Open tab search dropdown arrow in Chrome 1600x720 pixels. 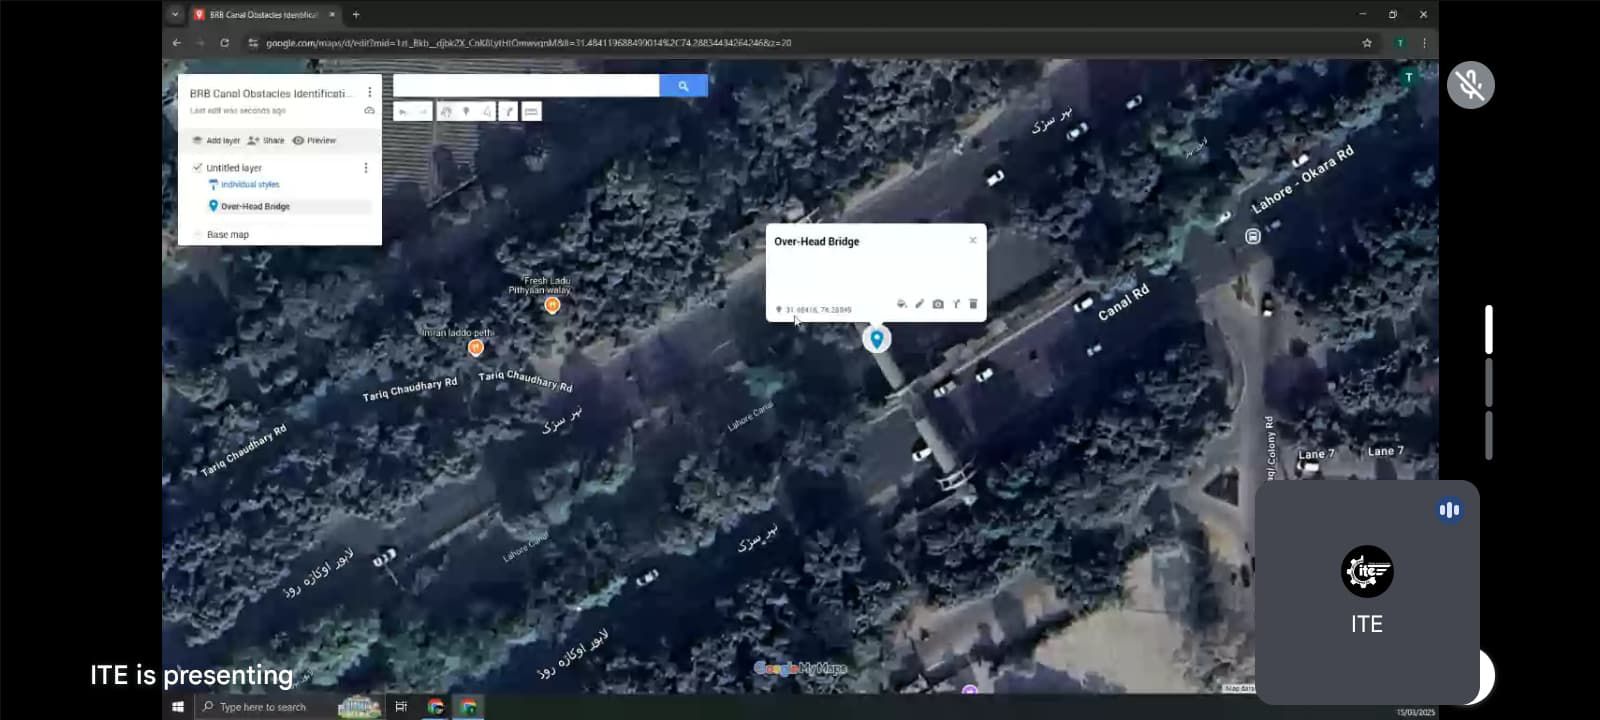coord(175,14)
